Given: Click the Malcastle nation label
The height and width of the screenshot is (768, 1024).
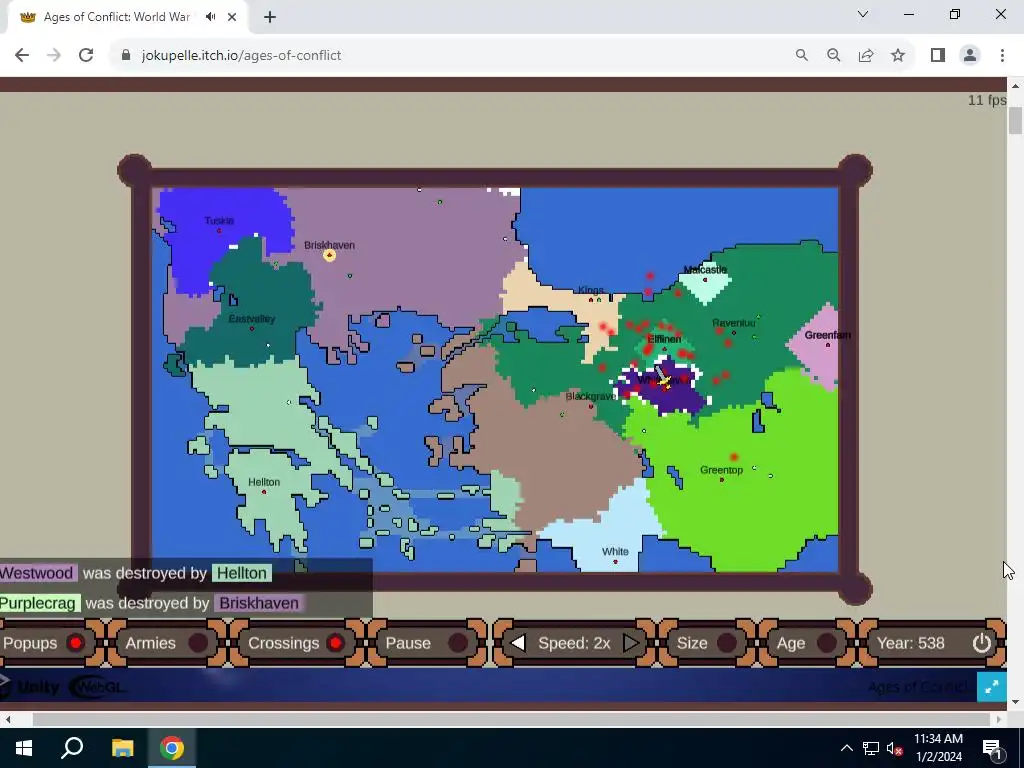Looking at the screenshot, I should click(705, 270).
